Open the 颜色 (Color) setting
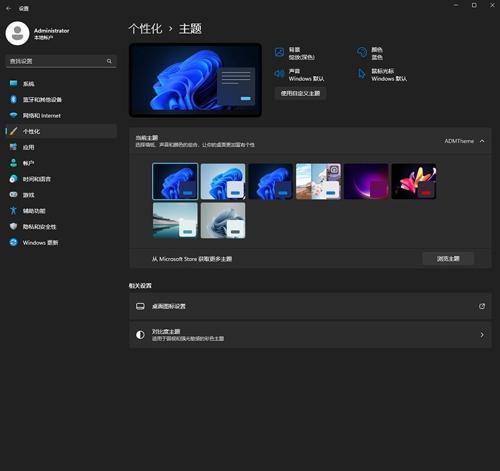 coord(370,53)
